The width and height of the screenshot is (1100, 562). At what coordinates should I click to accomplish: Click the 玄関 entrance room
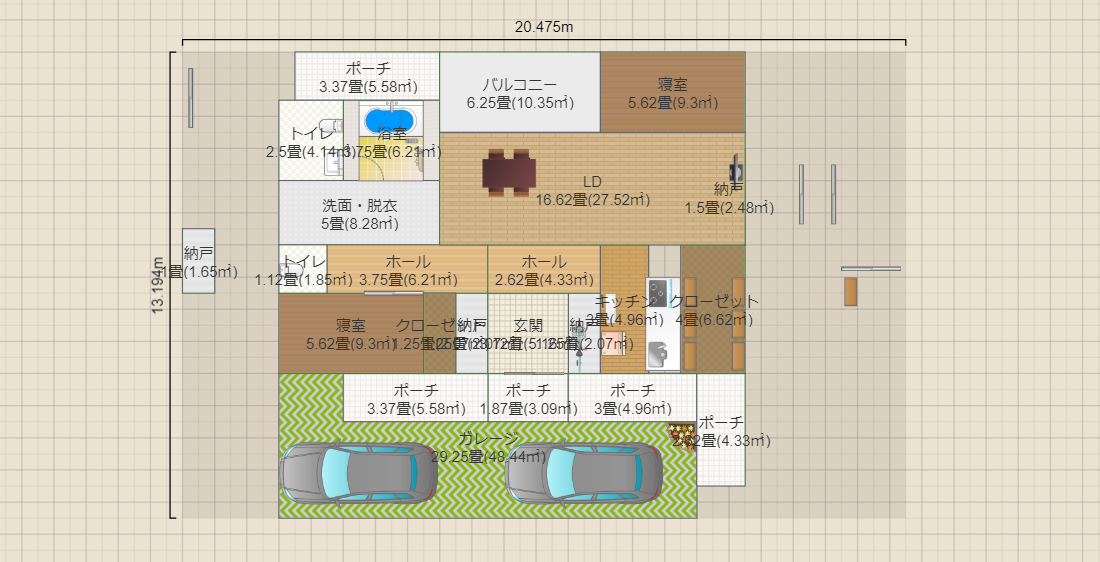[x=528, y=335]
